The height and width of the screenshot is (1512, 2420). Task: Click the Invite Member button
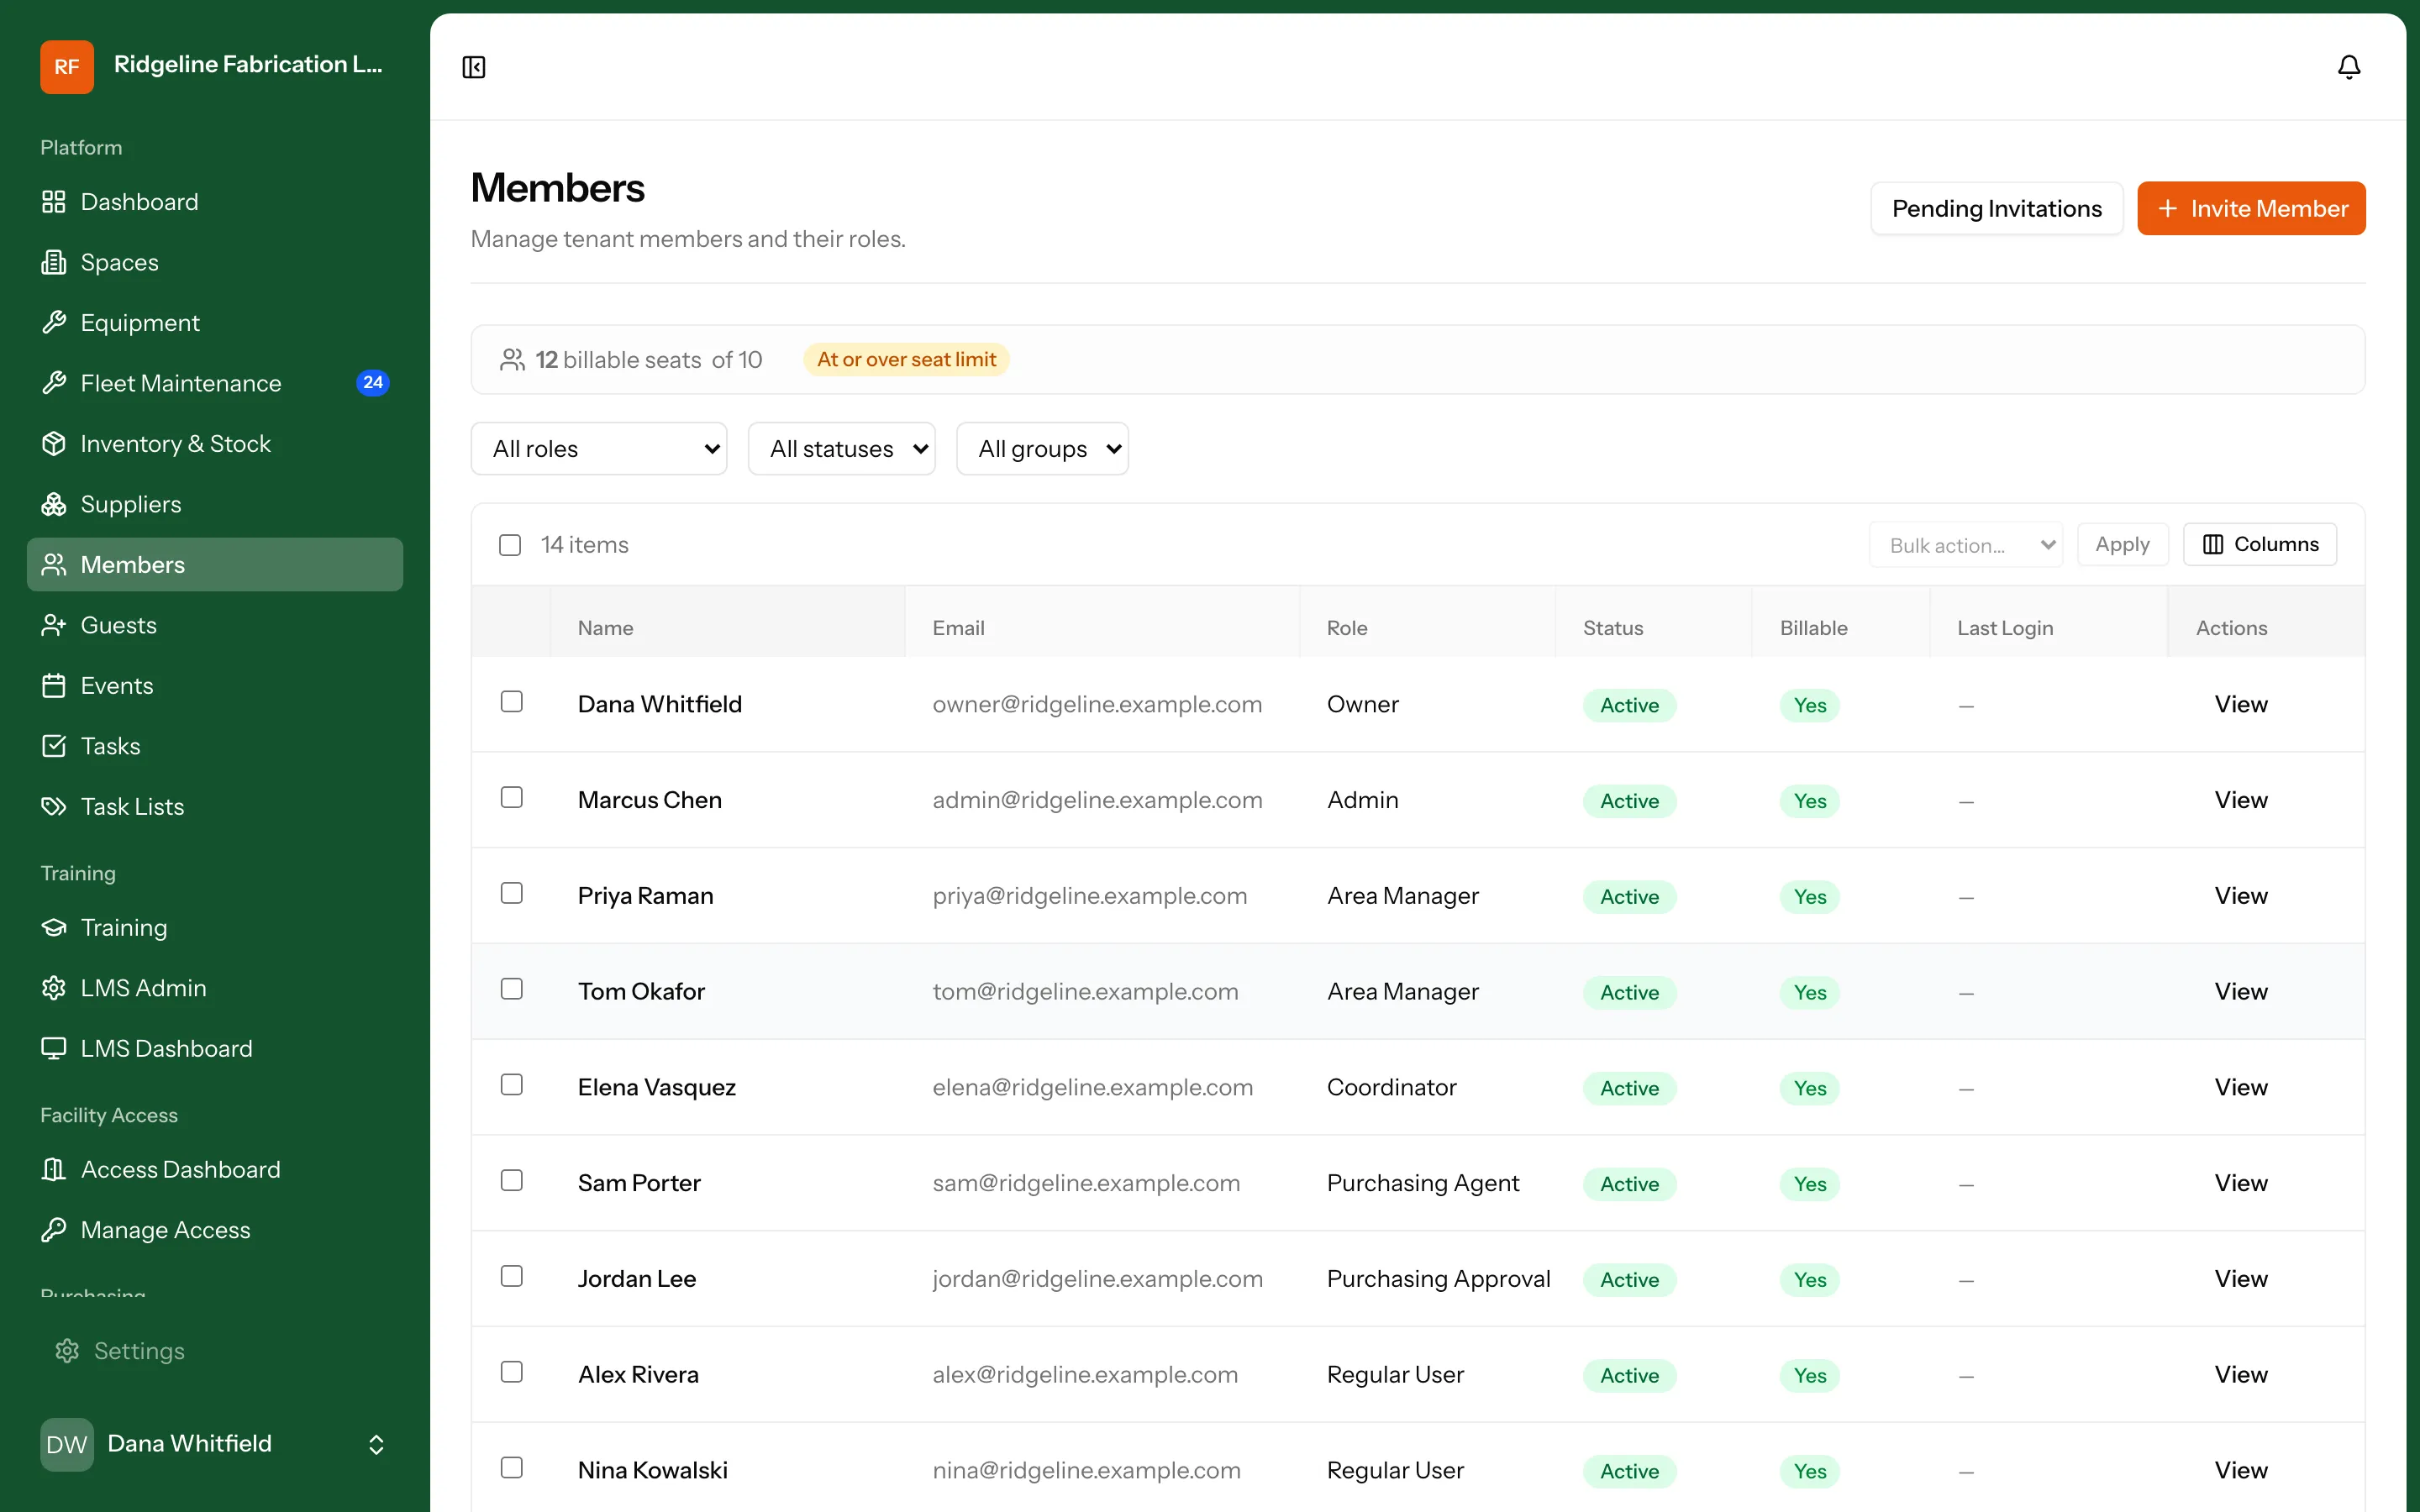pyautogui.click(x=2251, y=209)
